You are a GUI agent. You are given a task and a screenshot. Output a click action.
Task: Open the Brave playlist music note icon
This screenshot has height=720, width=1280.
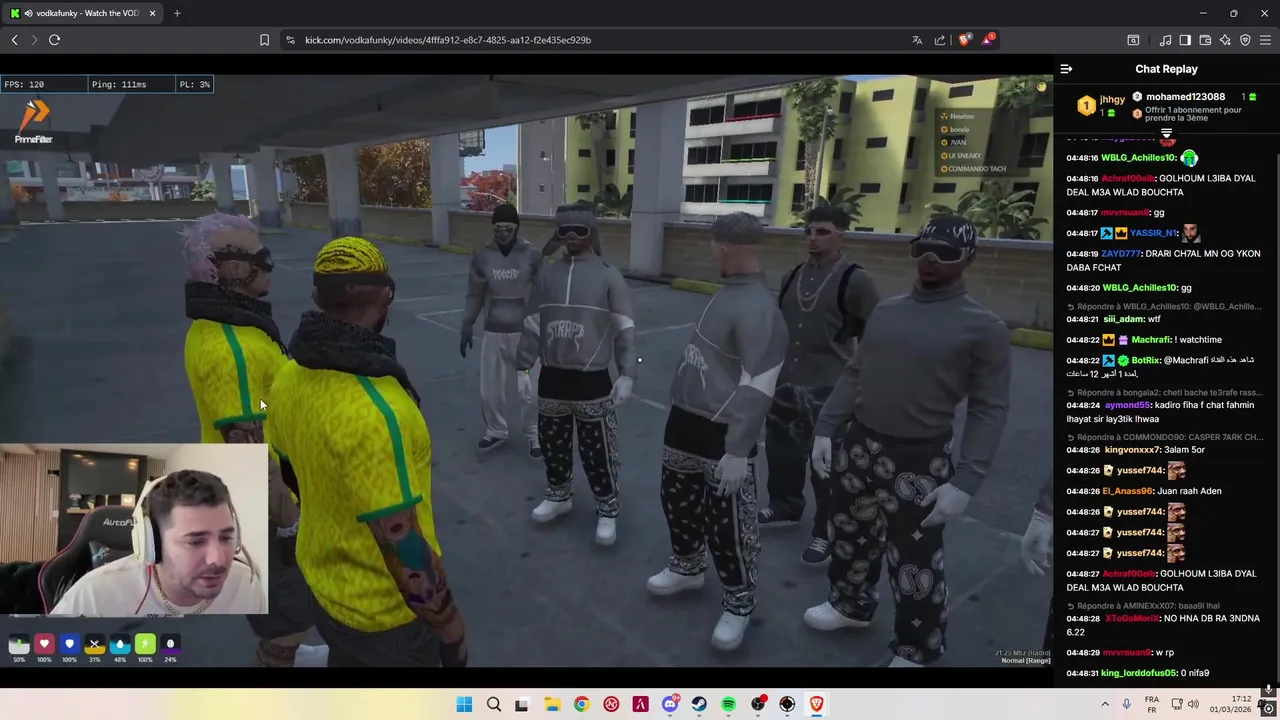coord(1165,40)
